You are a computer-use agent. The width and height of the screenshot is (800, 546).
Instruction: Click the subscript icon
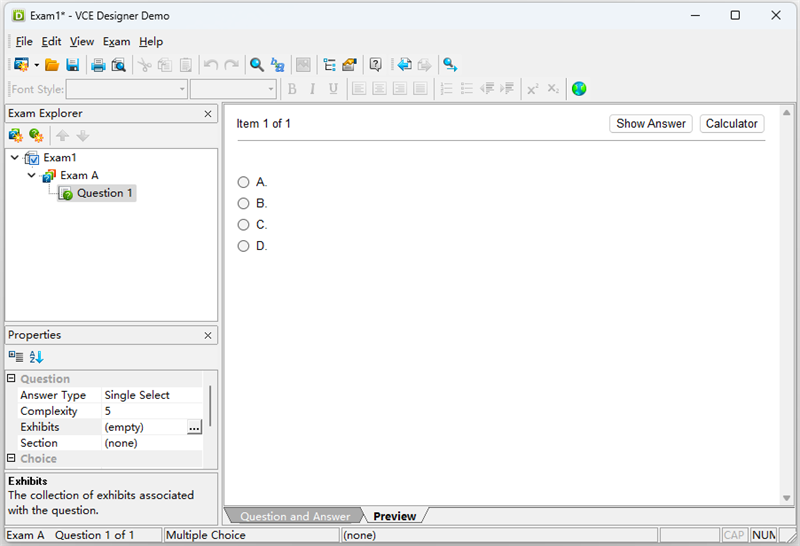tap(553, 89)
